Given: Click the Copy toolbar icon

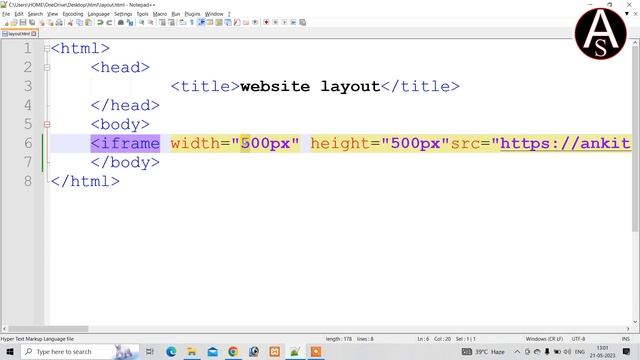Looking at the screenshot, I should pyautogui.click(x=79, y=22).
